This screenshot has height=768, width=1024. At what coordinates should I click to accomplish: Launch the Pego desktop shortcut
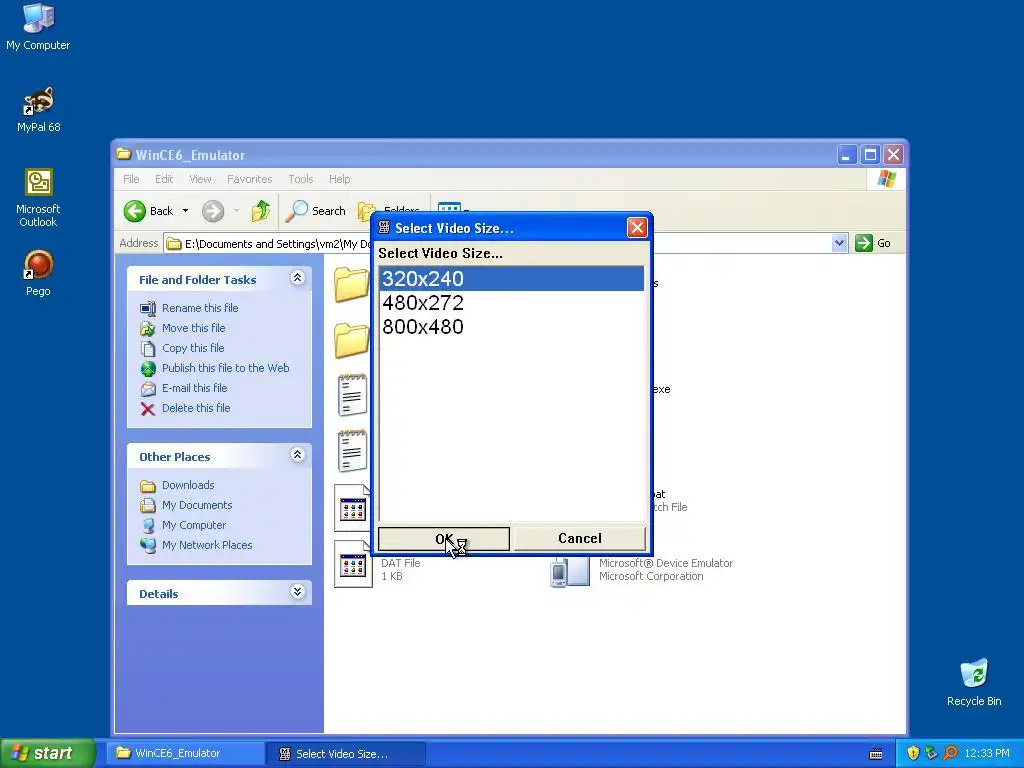(38, 273)
